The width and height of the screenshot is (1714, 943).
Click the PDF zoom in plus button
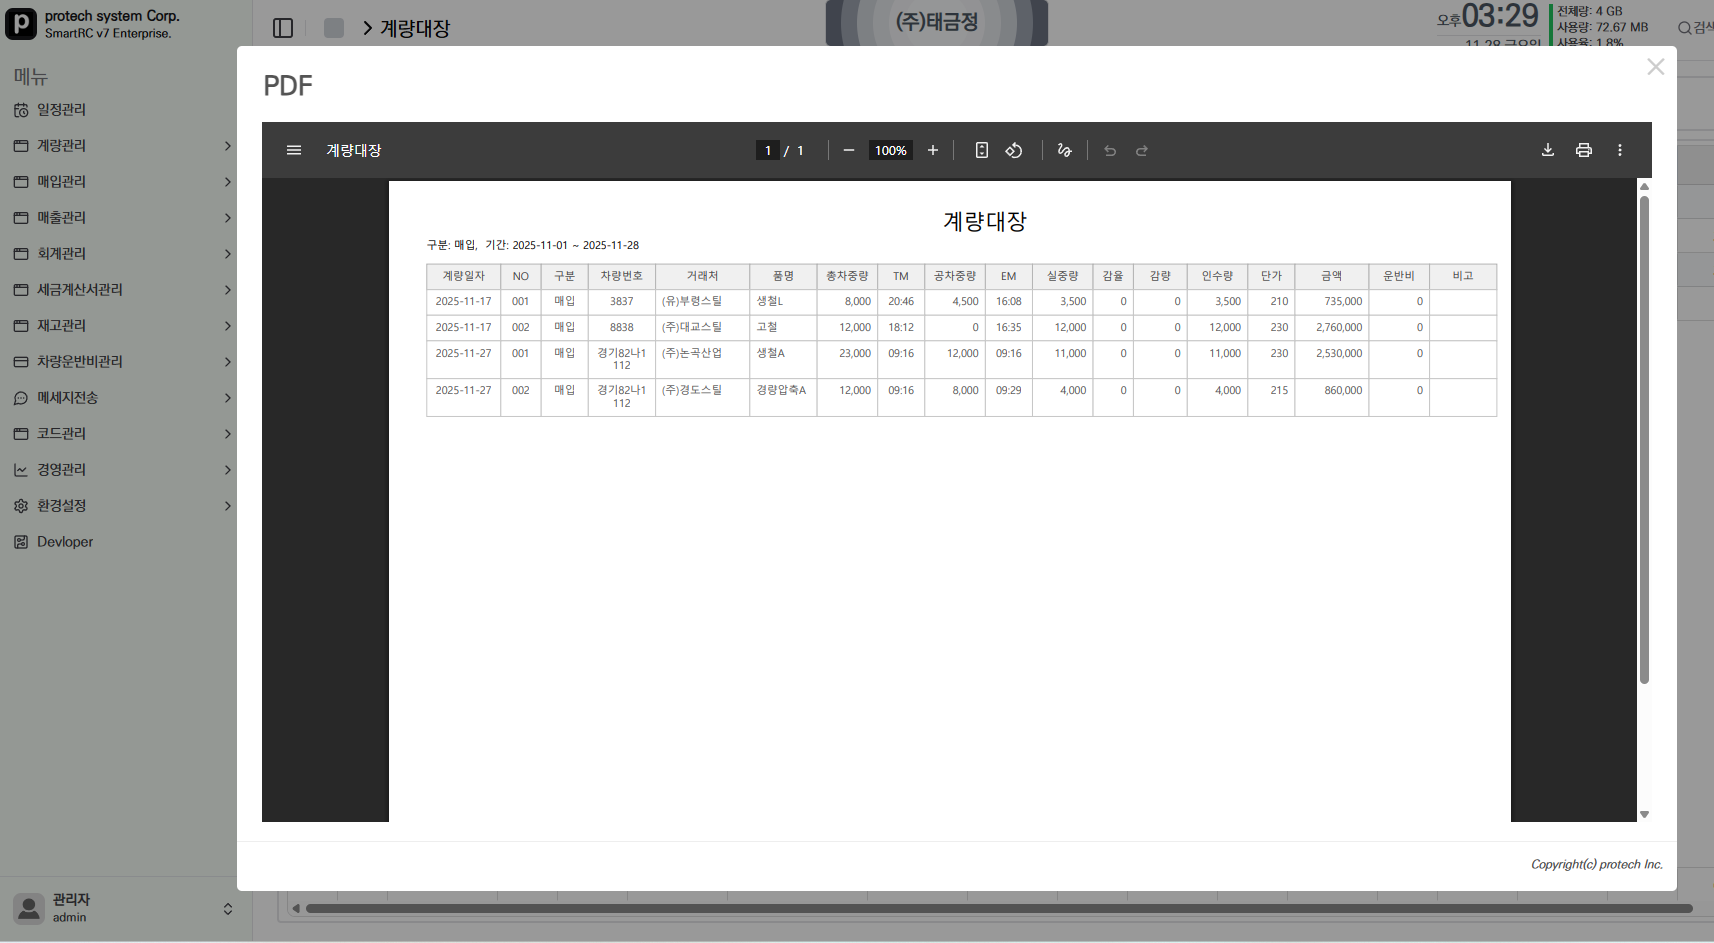(x=933, y=150)
